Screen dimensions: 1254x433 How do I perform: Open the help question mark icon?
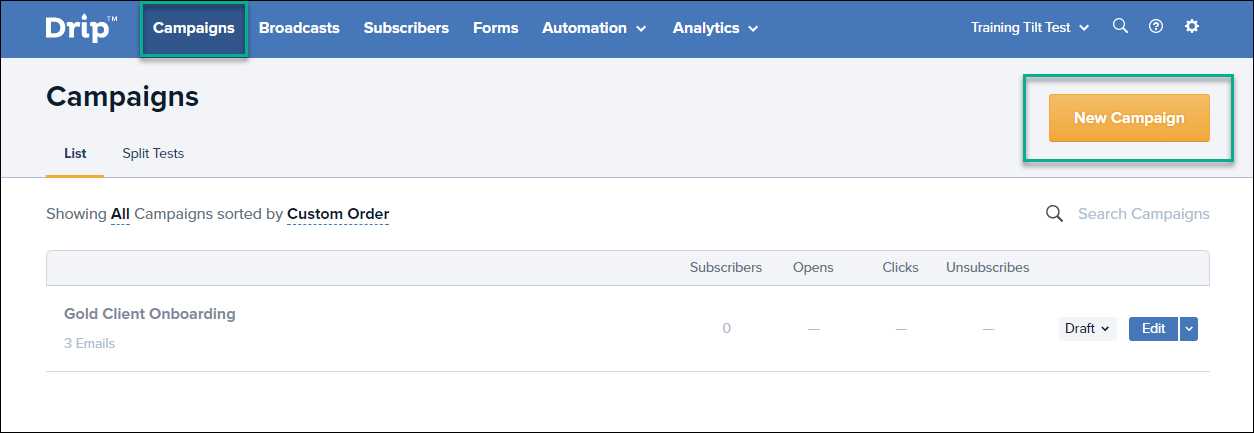pyautogui.click(x=1156, y=27)
